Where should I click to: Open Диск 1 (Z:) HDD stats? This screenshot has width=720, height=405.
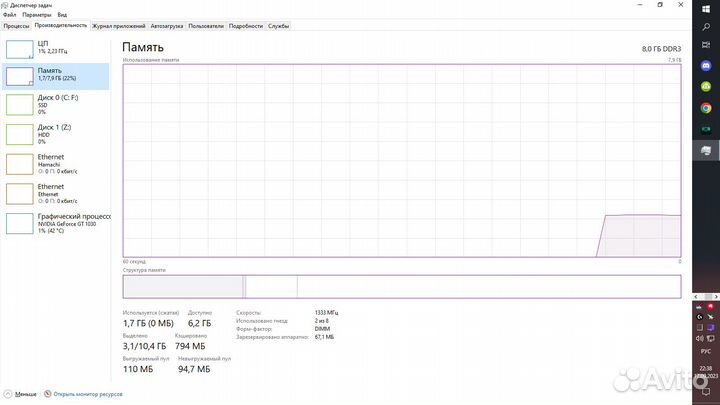[56, 134]
